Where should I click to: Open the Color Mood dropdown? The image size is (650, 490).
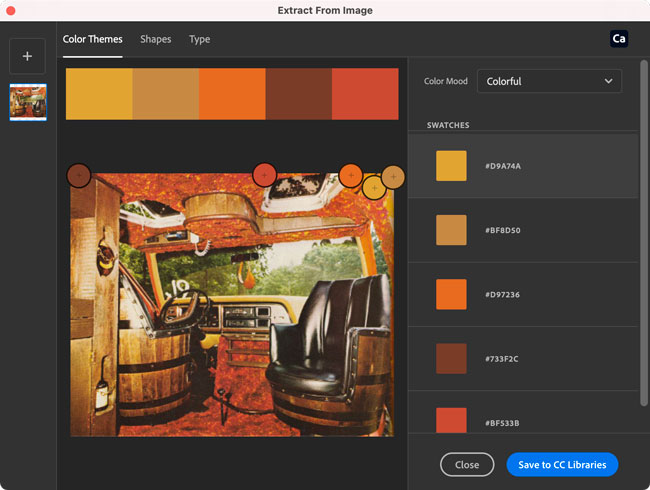point(549,81)
